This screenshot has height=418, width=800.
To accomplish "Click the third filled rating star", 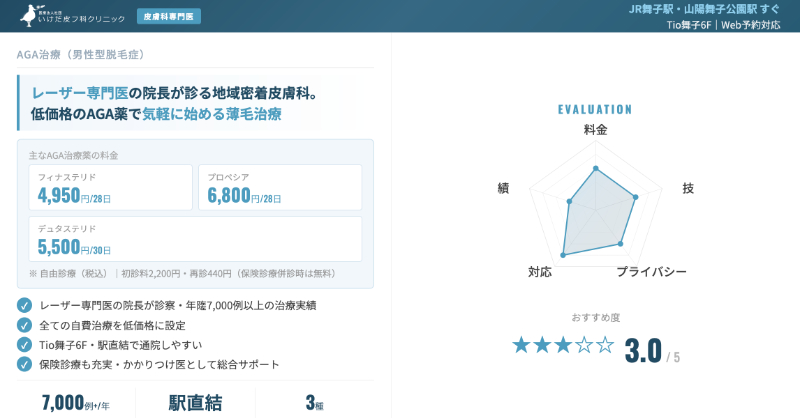I will point(563,346).
